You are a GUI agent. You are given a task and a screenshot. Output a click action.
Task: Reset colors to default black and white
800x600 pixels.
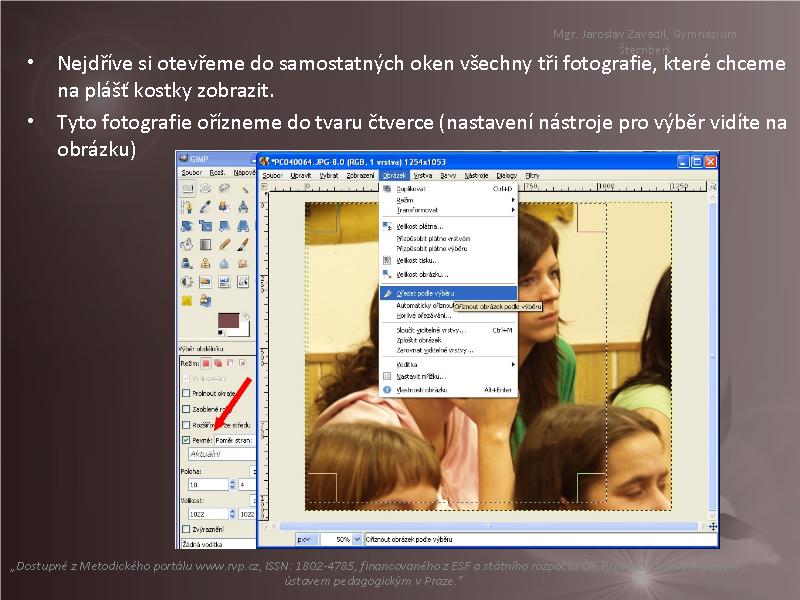(x=221, y=333)
